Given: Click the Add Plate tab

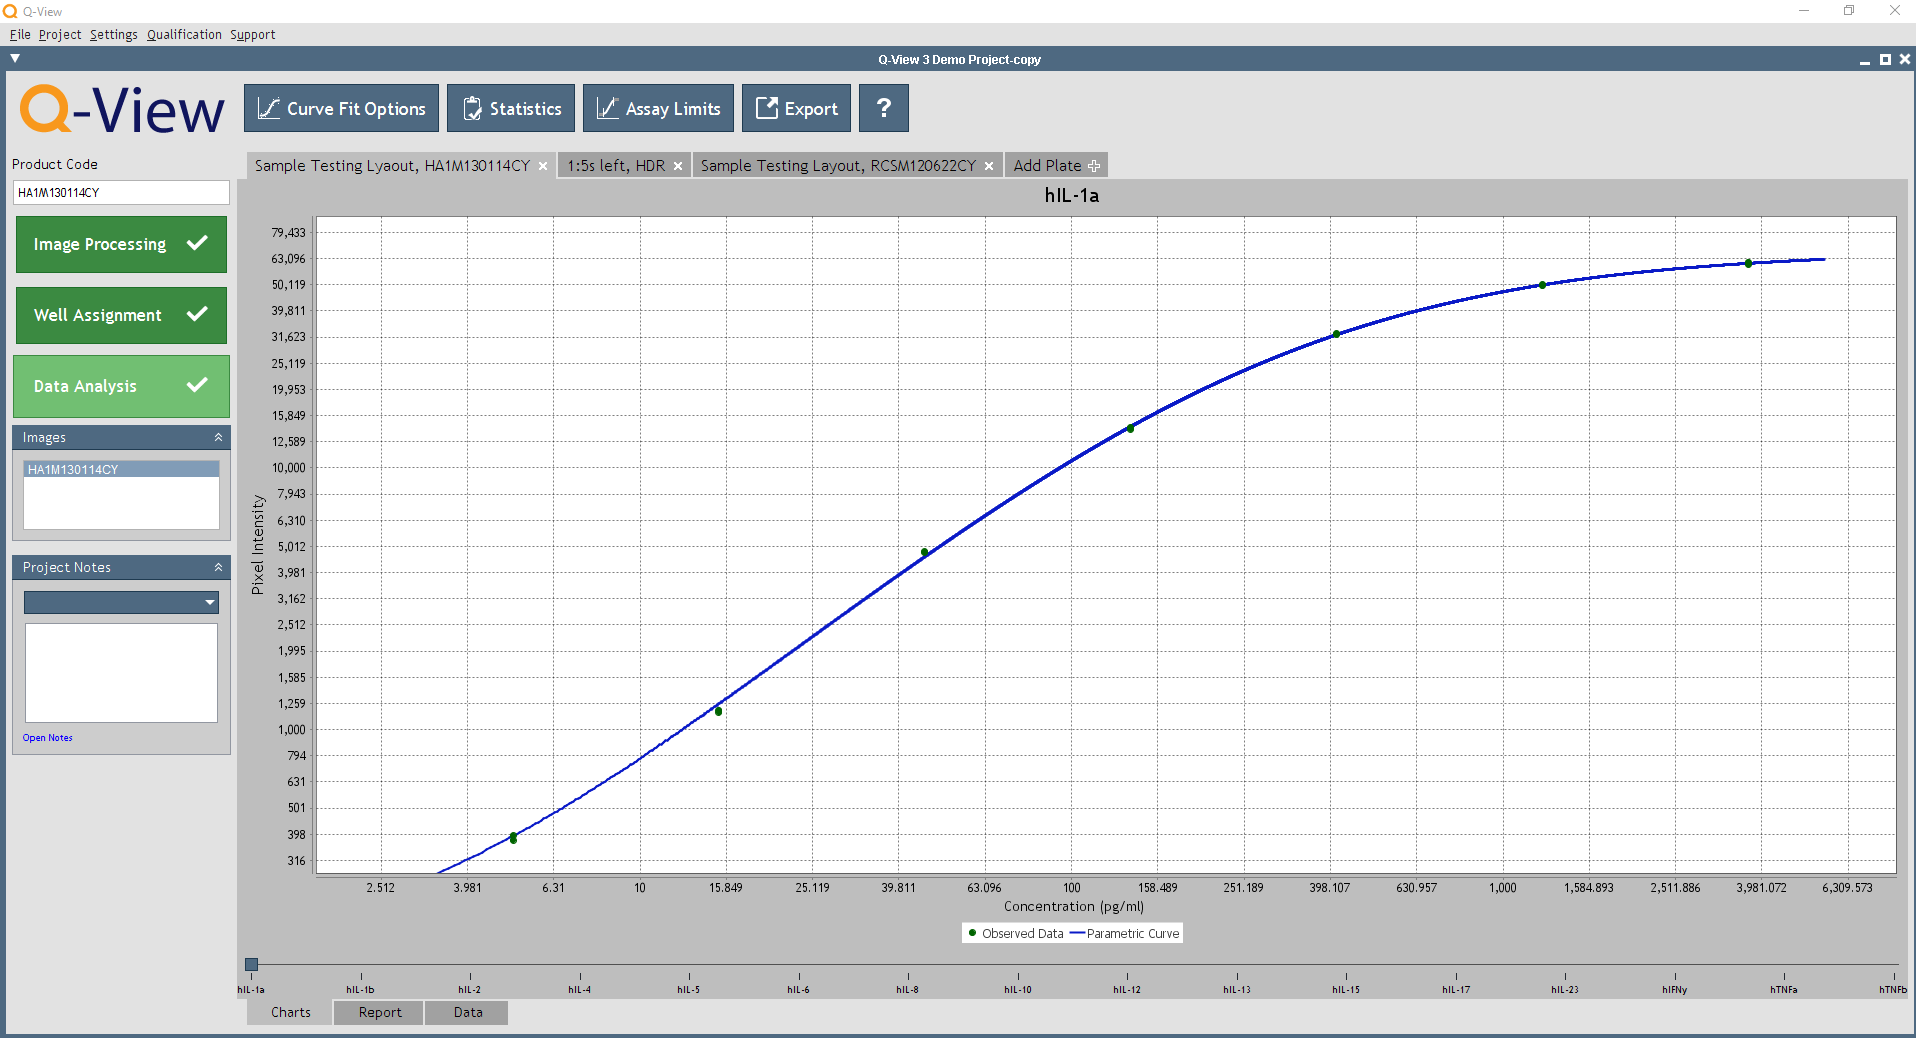Looking at the screenshot, I should tap(1056, 165).
